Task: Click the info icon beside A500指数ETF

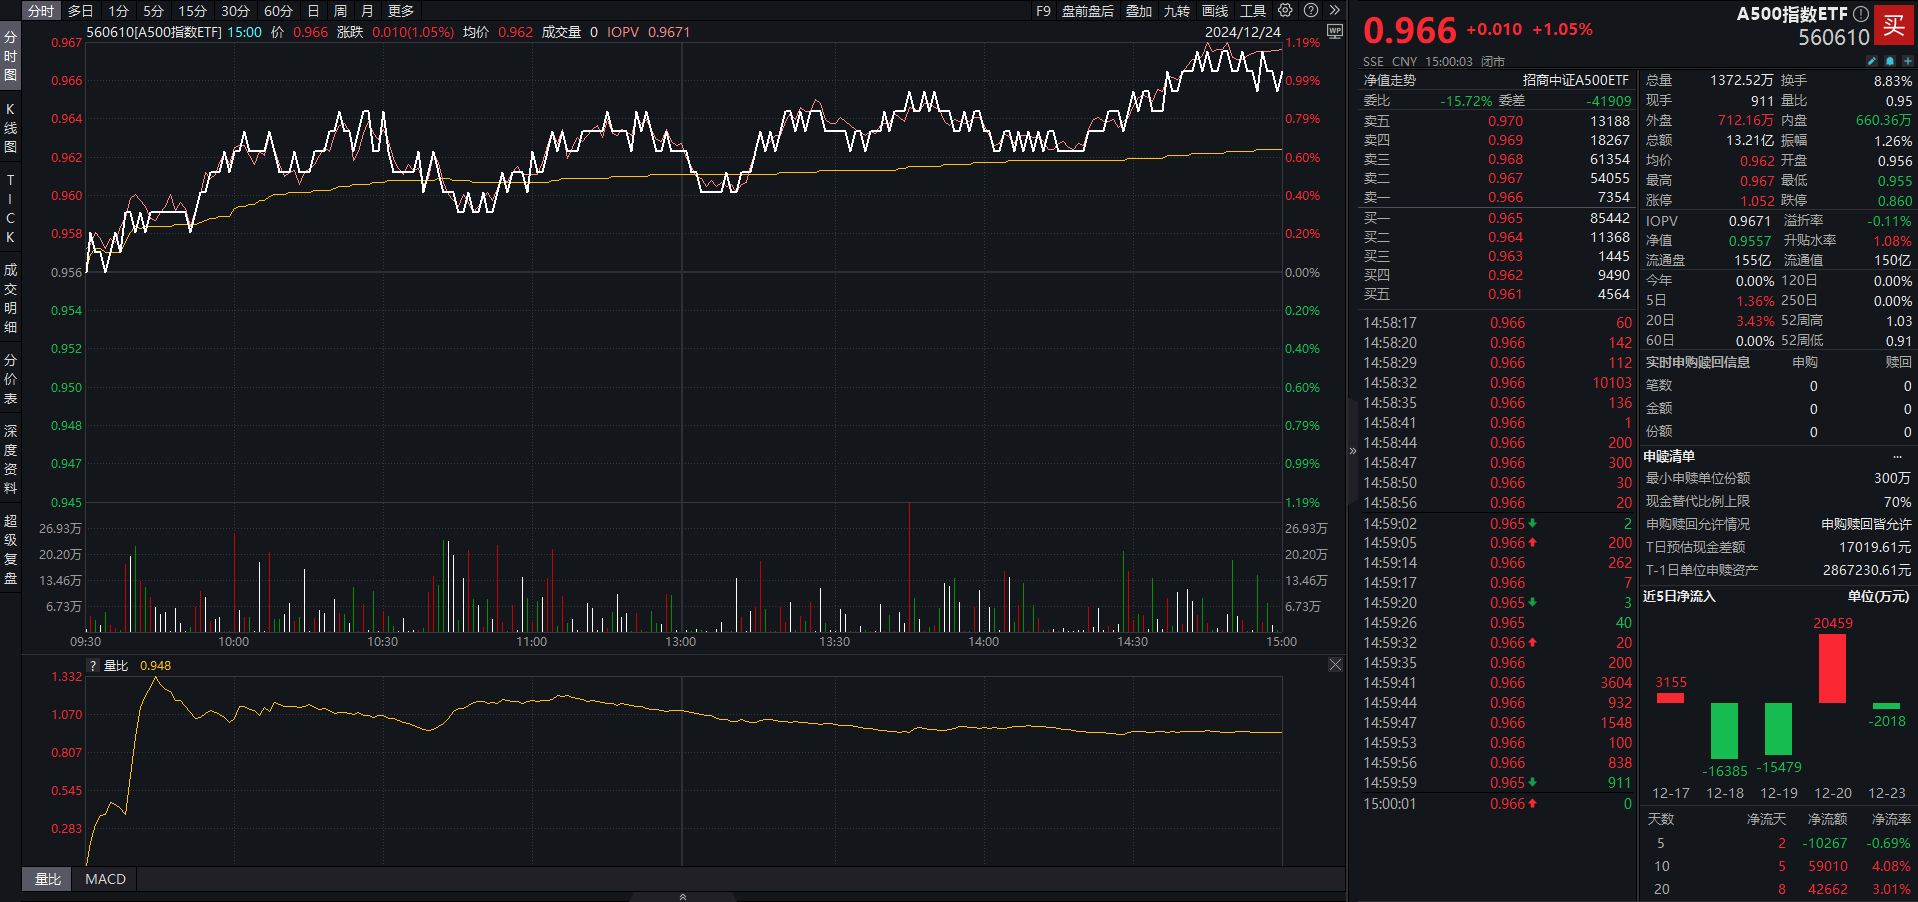Action: pos(1861,14)
